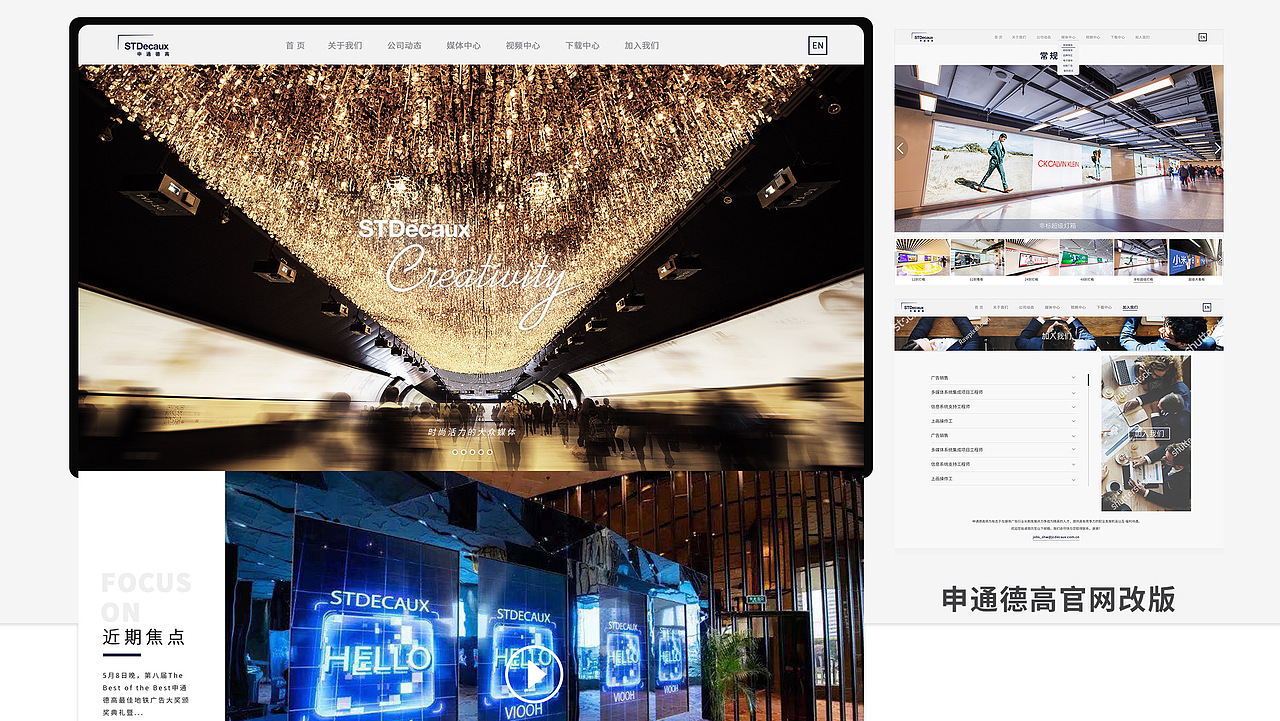Show previous slide in the 常规 media gallery

[900, 148]
